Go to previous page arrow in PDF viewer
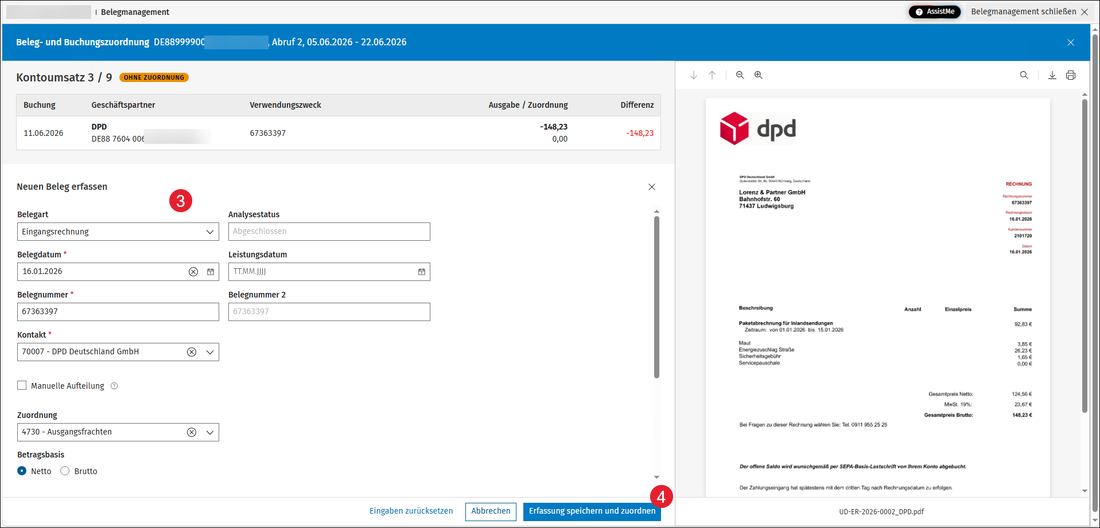This screenshot has height=528, width=1100. coord(712,75)
